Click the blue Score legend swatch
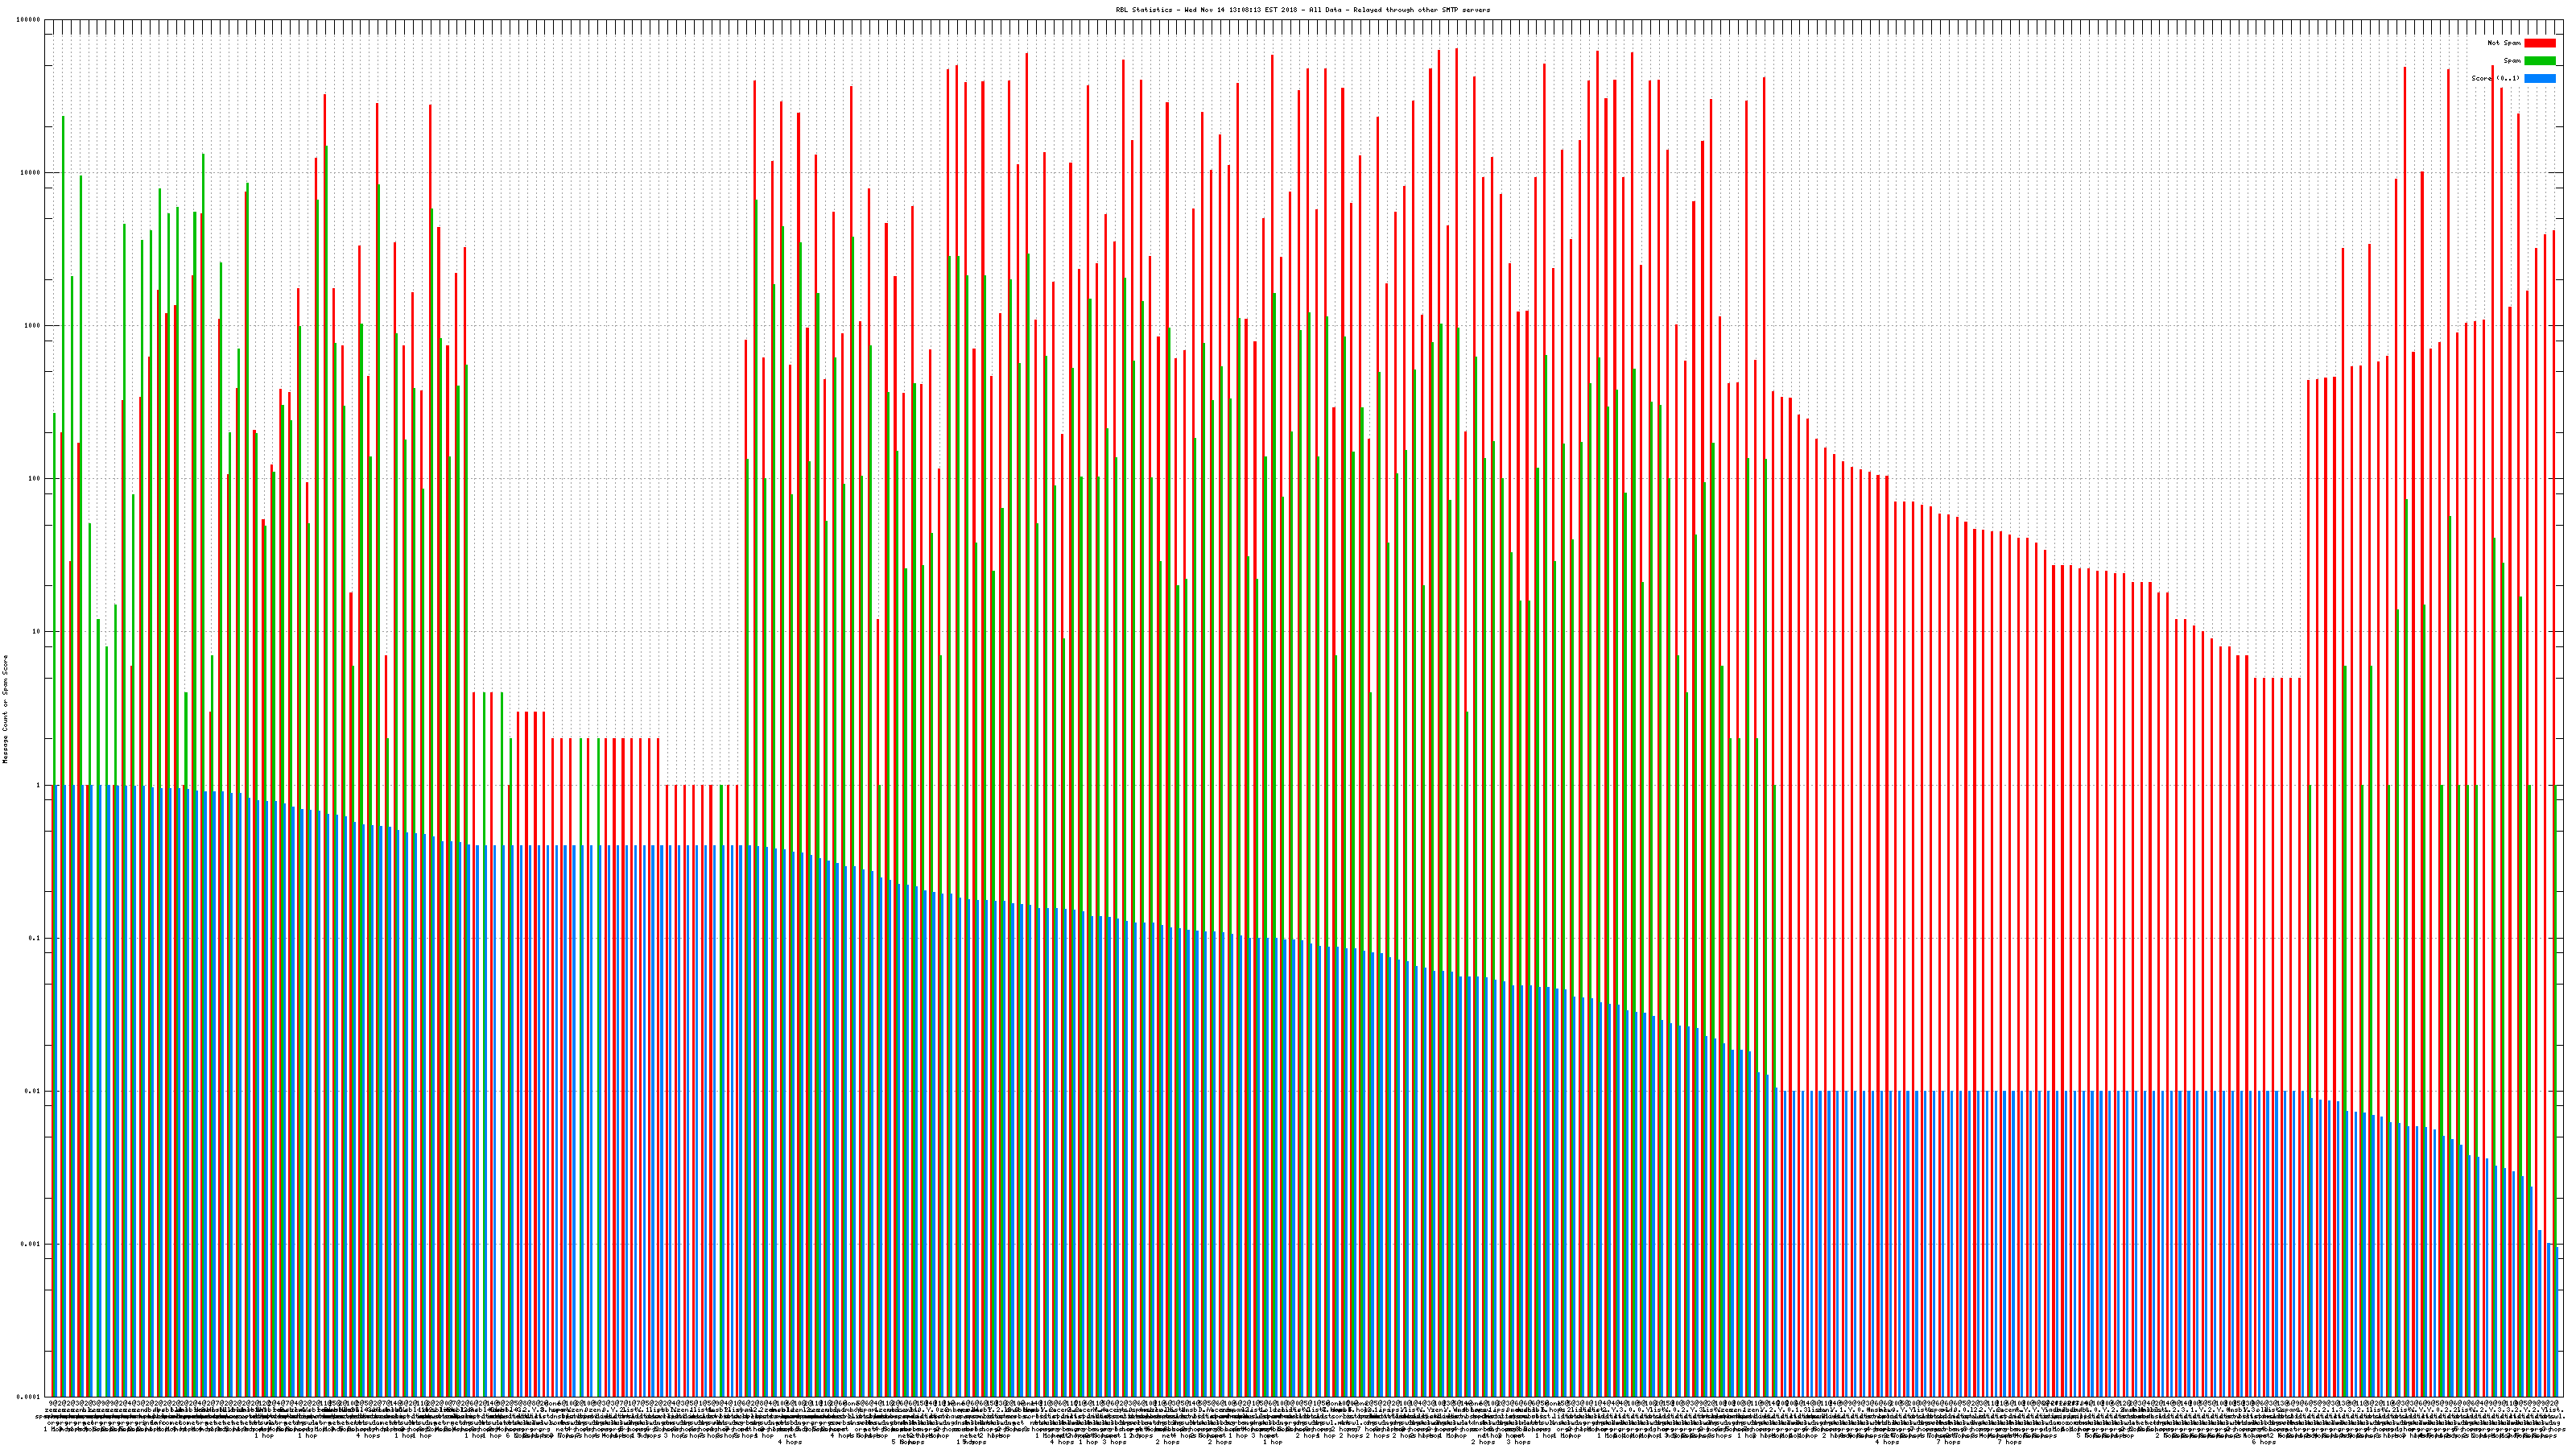The width and height of the screenshot is (2576, 1449). pyautogui.click(x=2539, y=78)
